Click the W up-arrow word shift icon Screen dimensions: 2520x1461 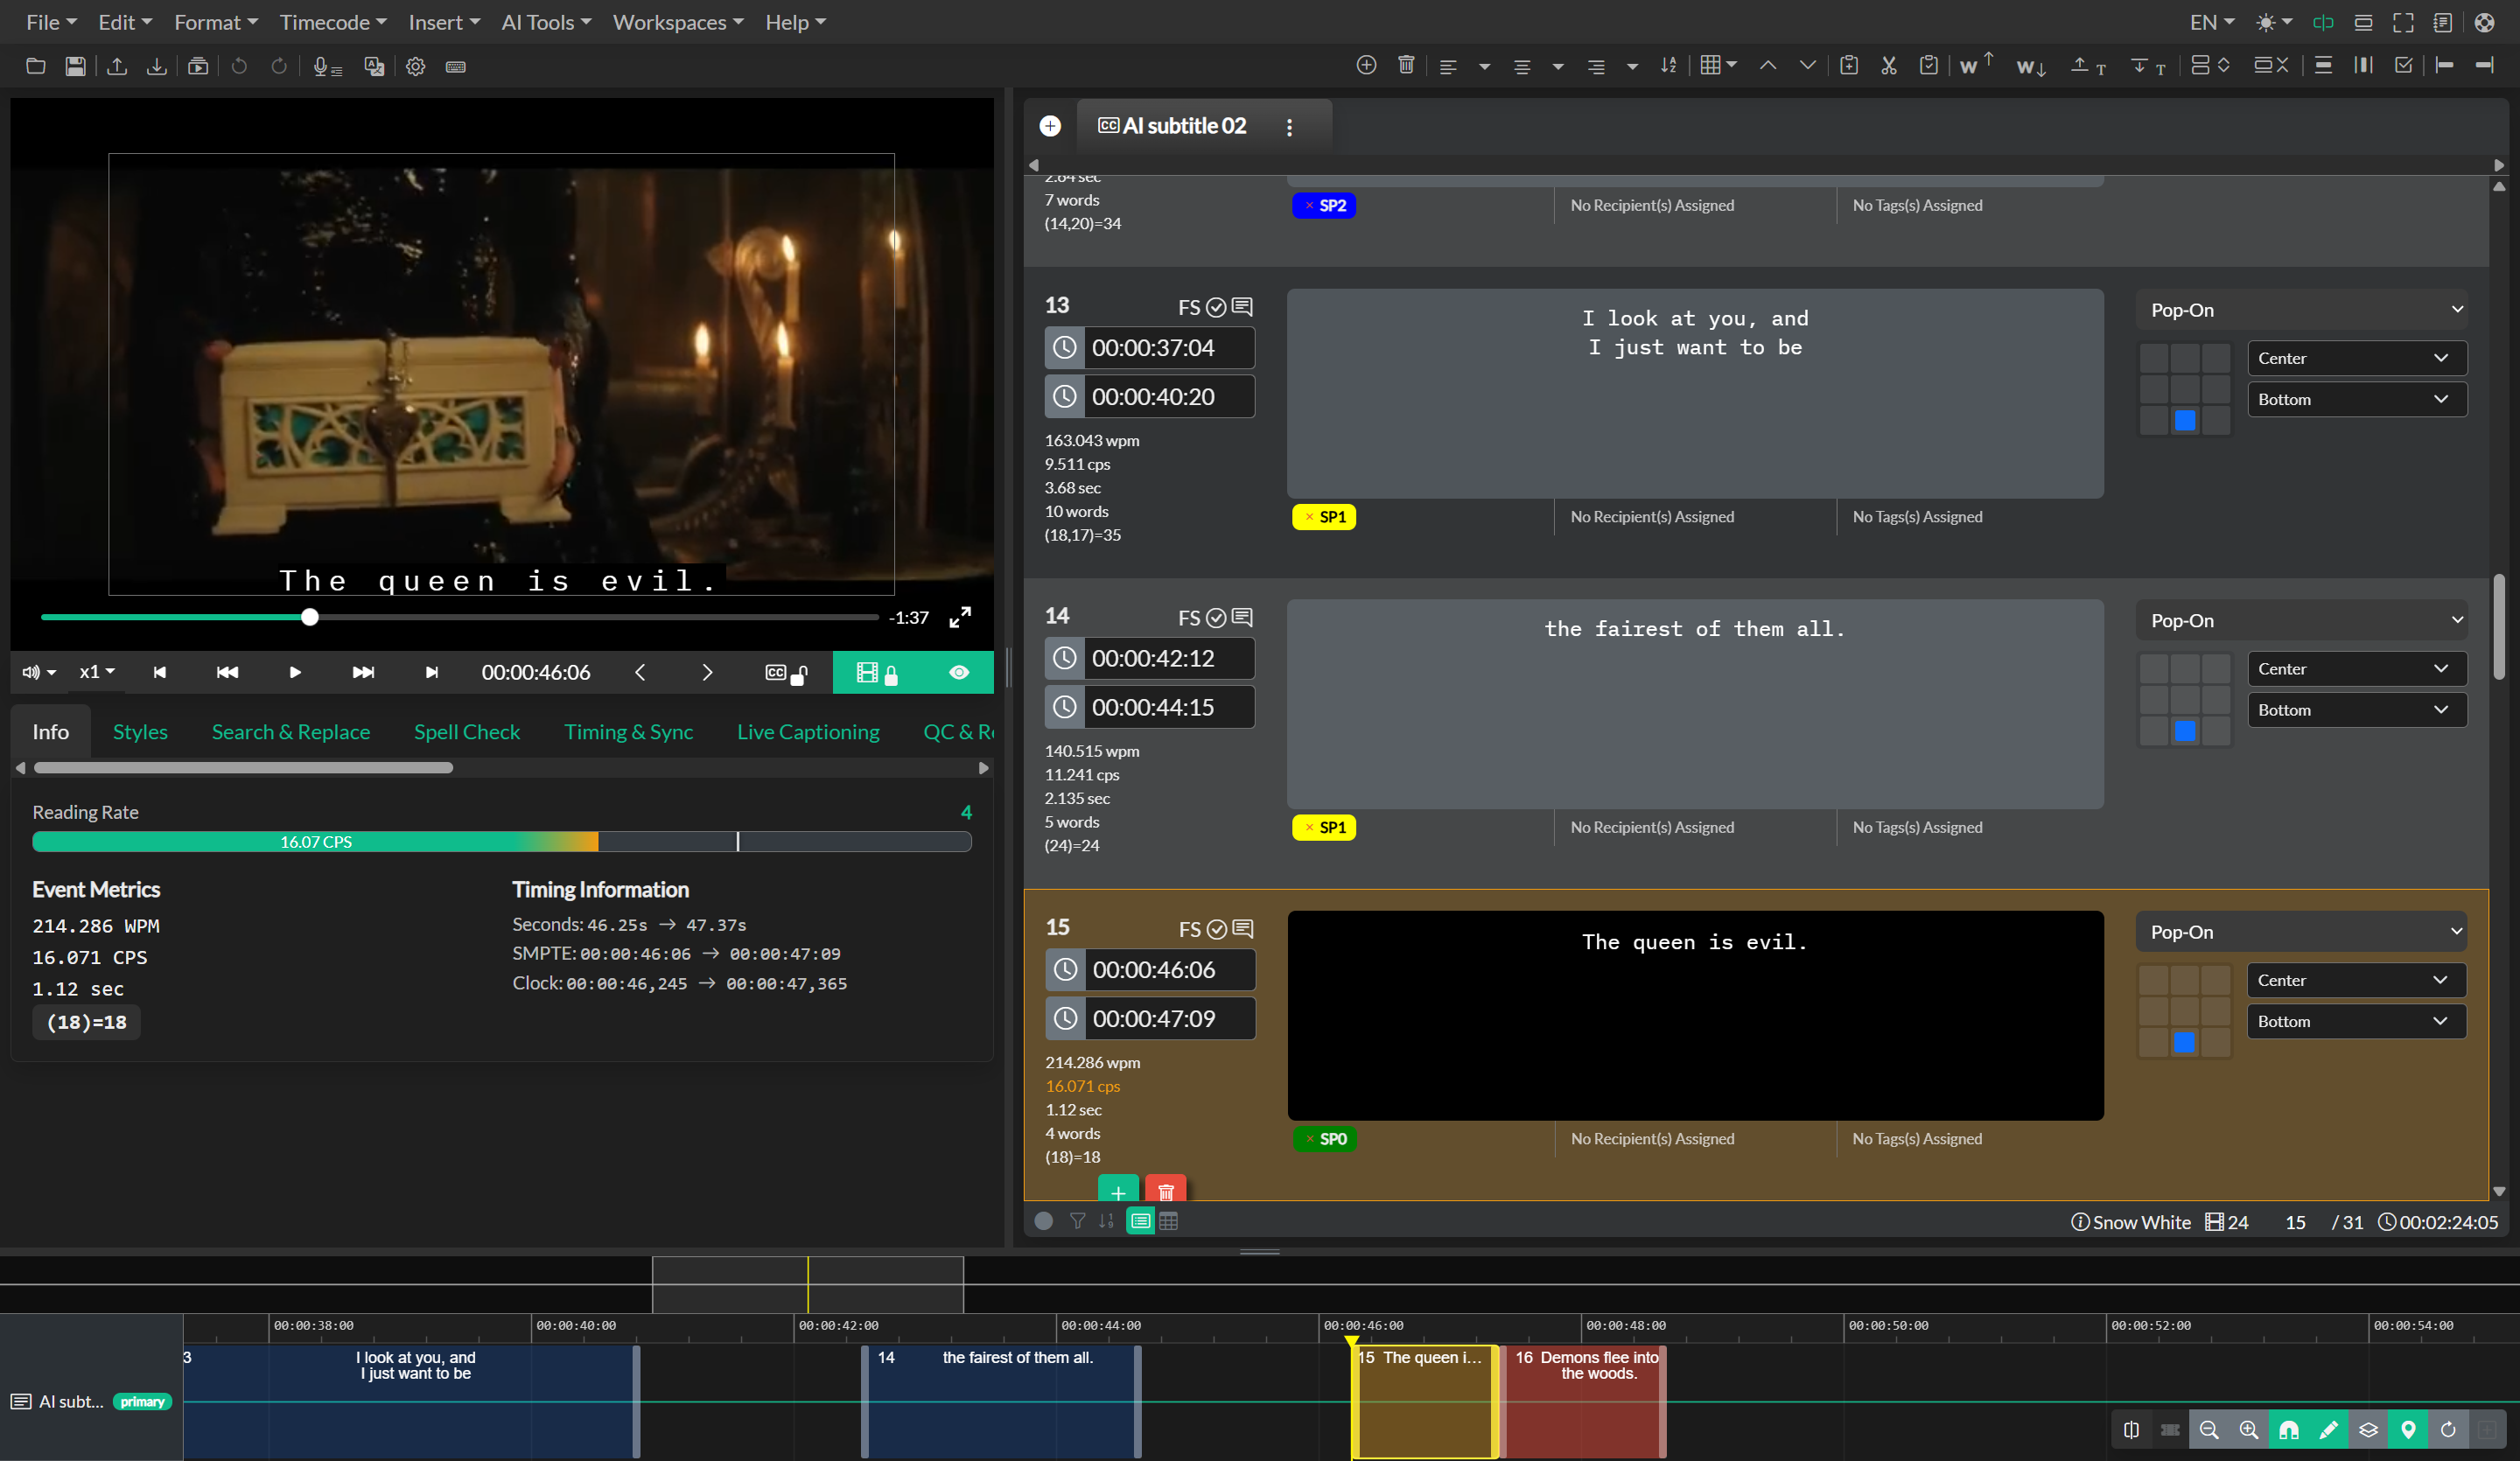tap(1975, 65)
